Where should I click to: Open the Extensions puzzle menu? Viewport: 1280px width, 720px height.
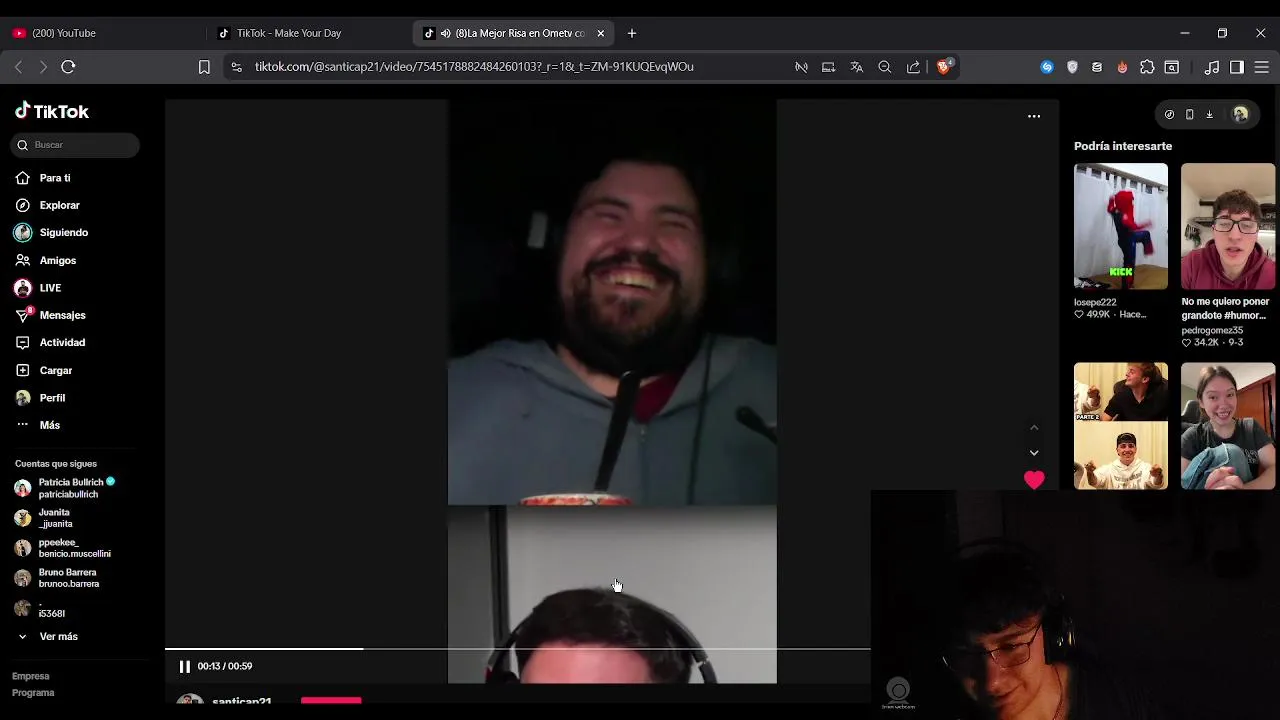pyautogui.click(x=1147, y=67)
